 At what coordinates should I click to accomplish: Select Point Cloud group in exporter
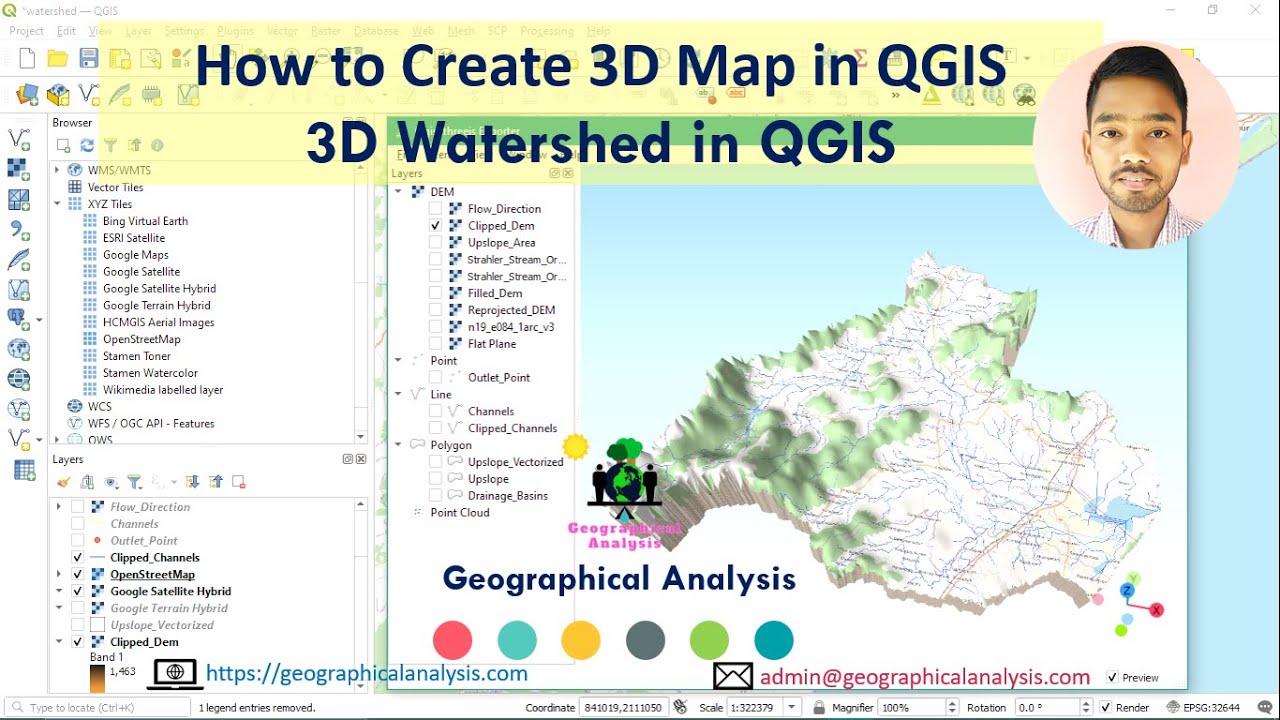[460, 513]
